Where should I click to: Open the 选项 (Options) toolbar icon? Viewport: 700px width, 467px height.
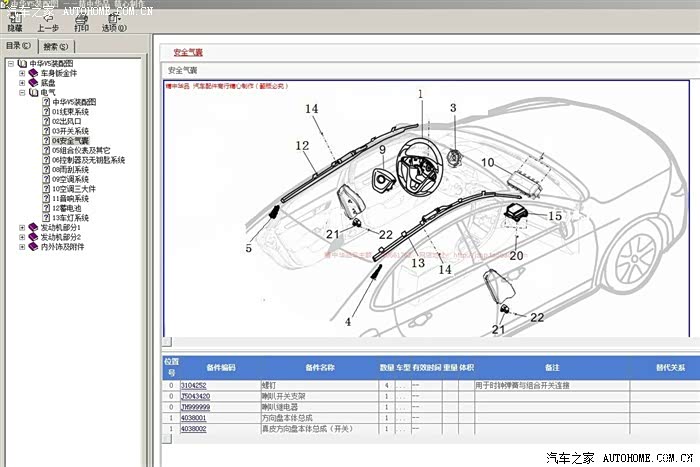tap(114, 18)
